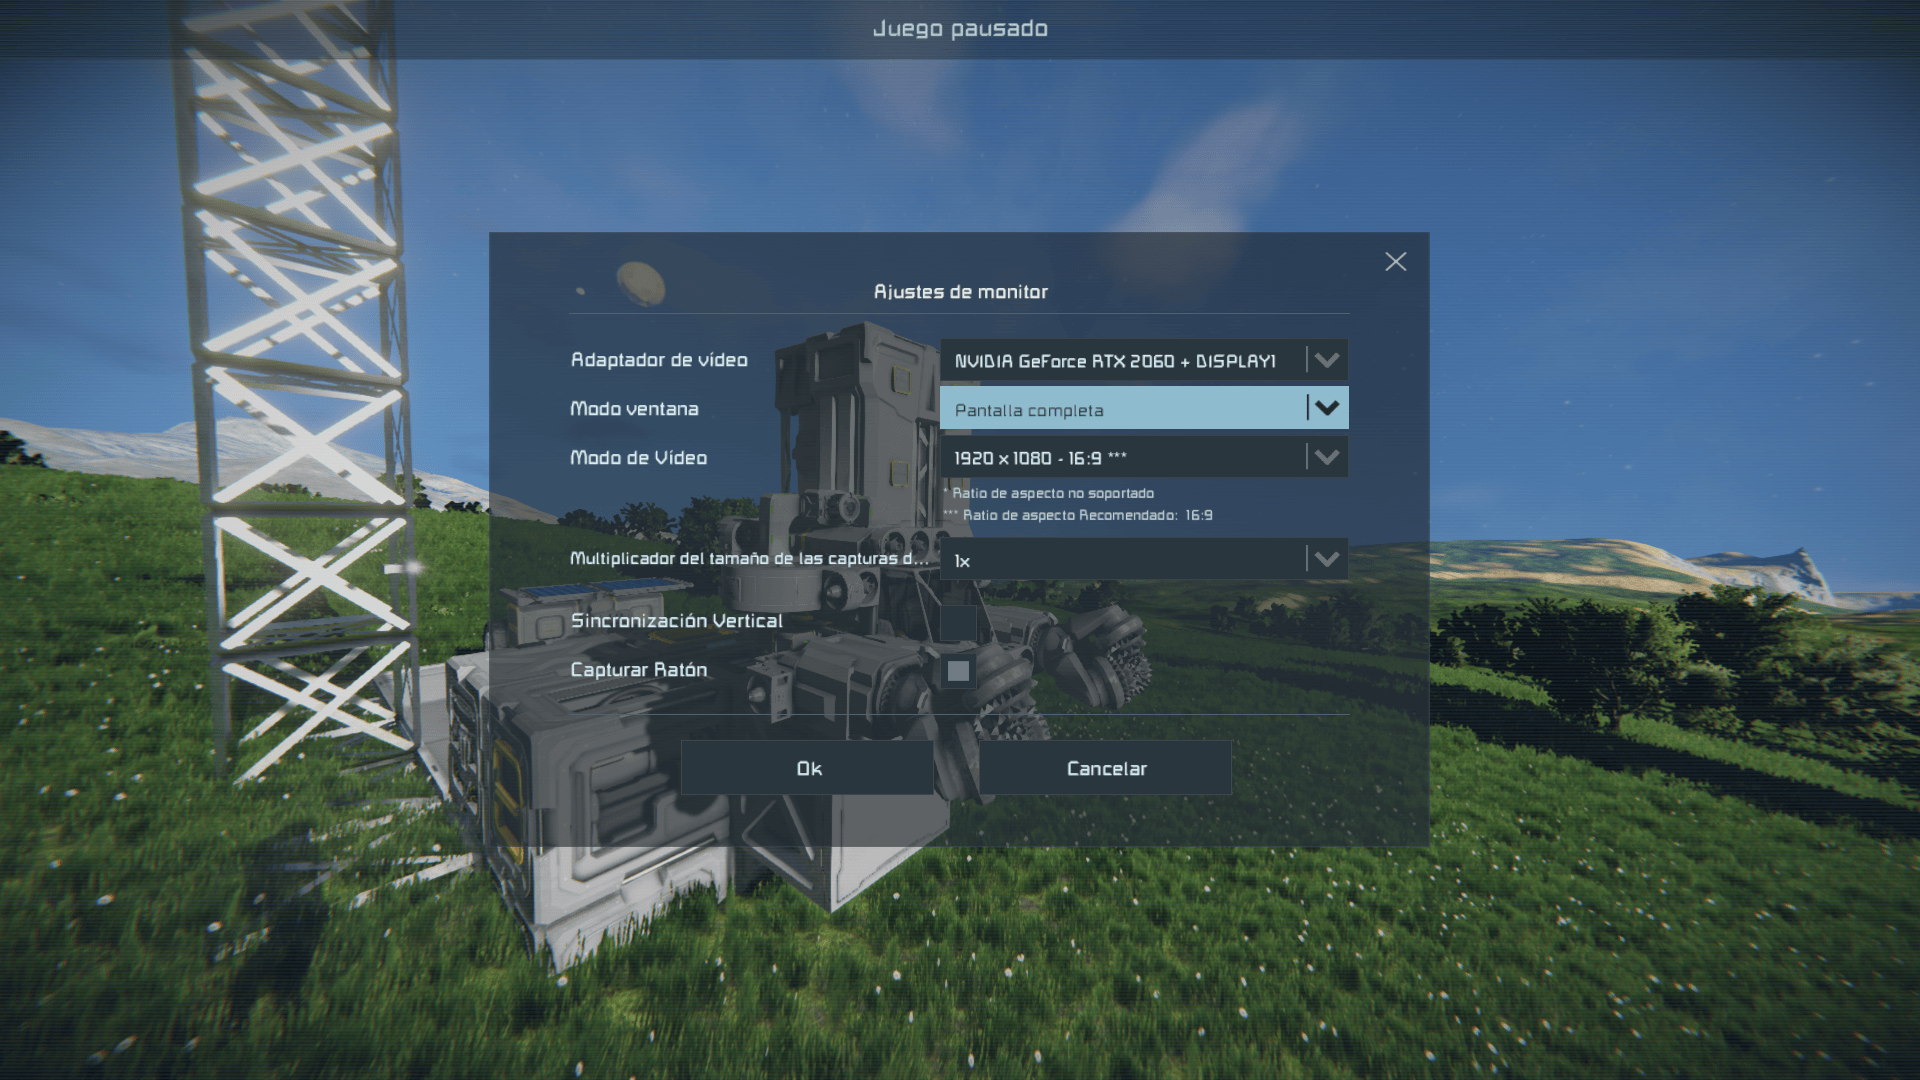The image size is (1920, 1080).
Task: Enable Sincronización Vertical checkbox
Action: (958, 622)
